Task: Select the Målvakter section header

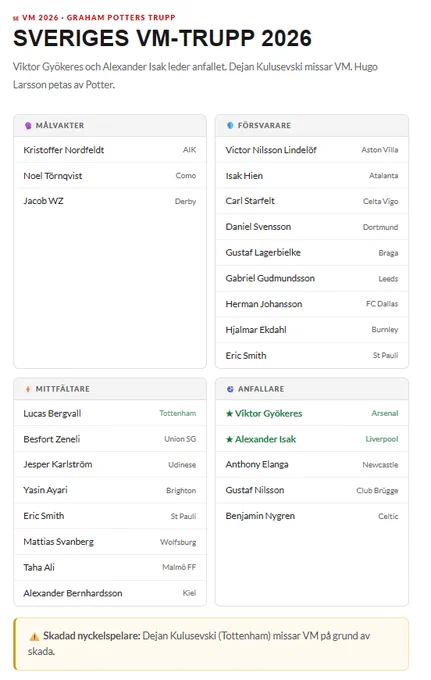Action: (110, 126)
